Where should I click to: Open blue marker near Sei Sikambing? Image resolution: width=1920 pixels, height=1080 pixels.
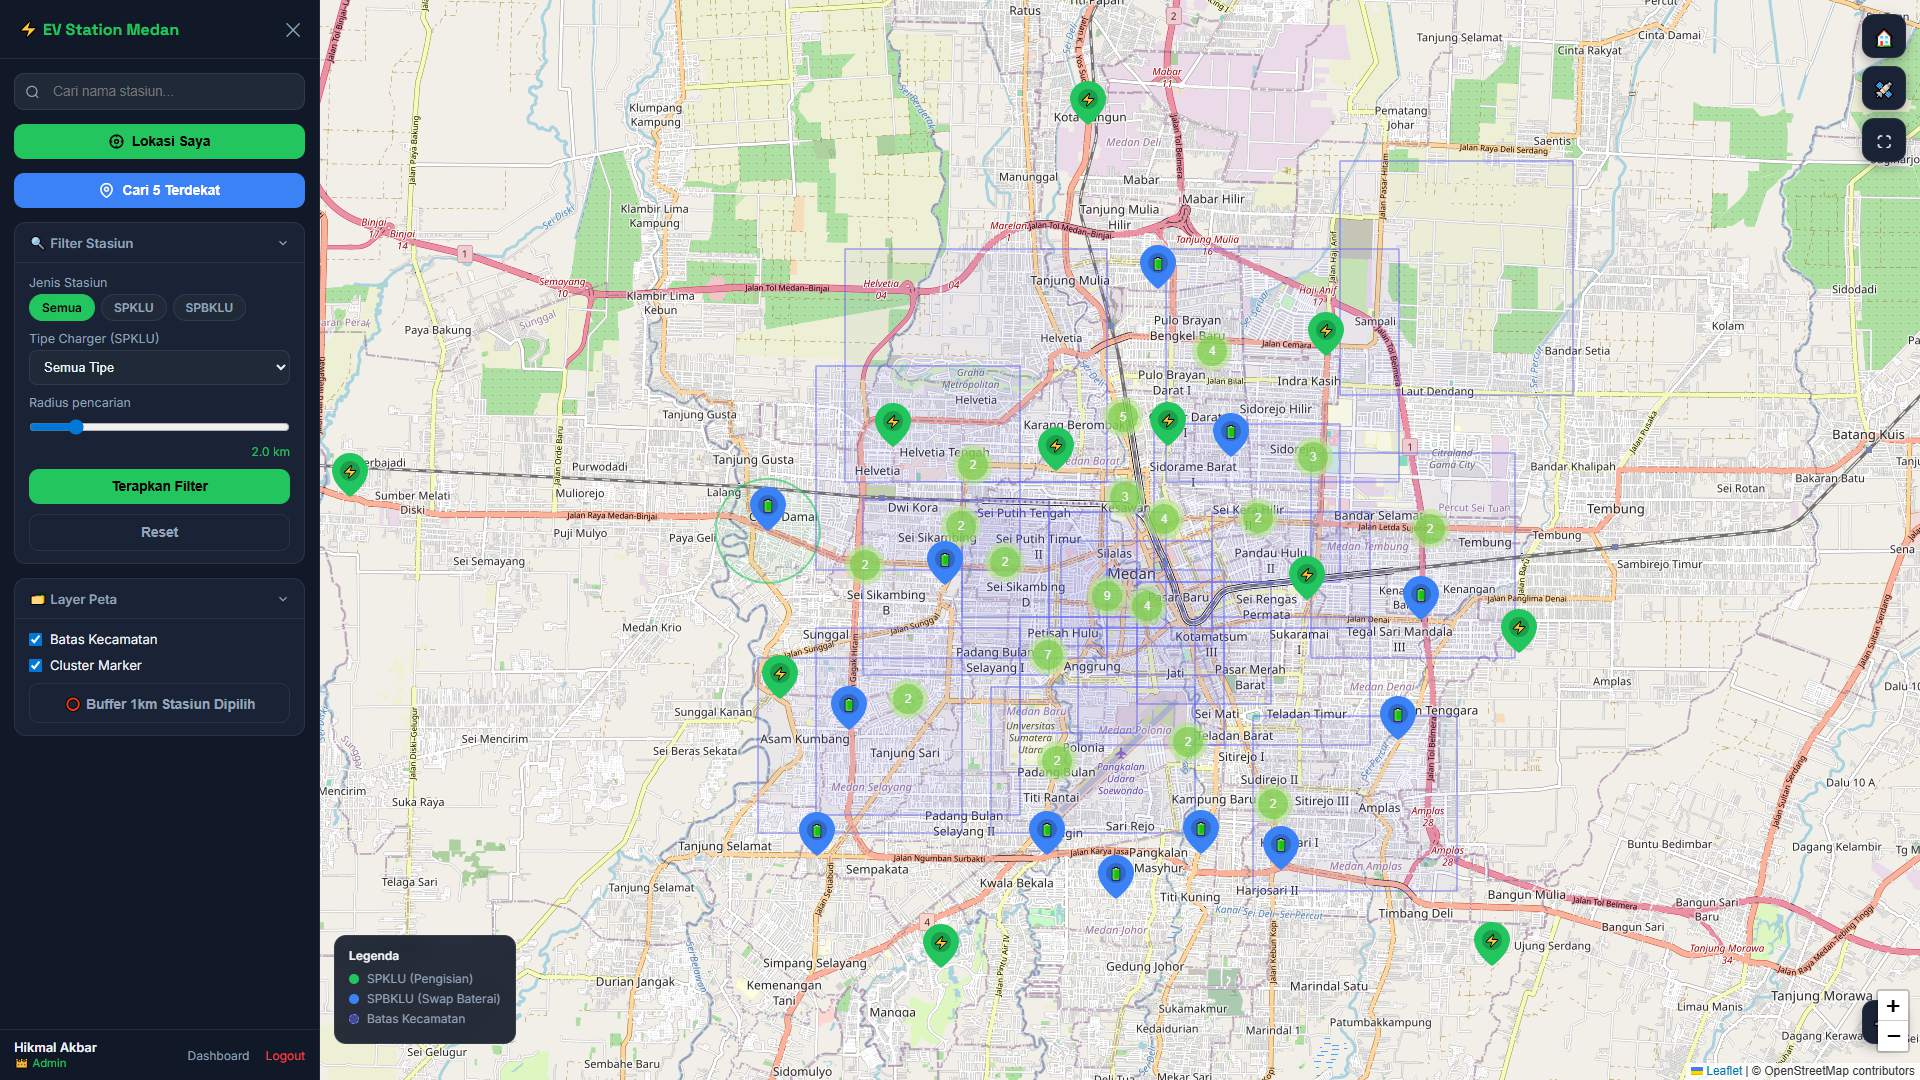click(x=945, y=562)
